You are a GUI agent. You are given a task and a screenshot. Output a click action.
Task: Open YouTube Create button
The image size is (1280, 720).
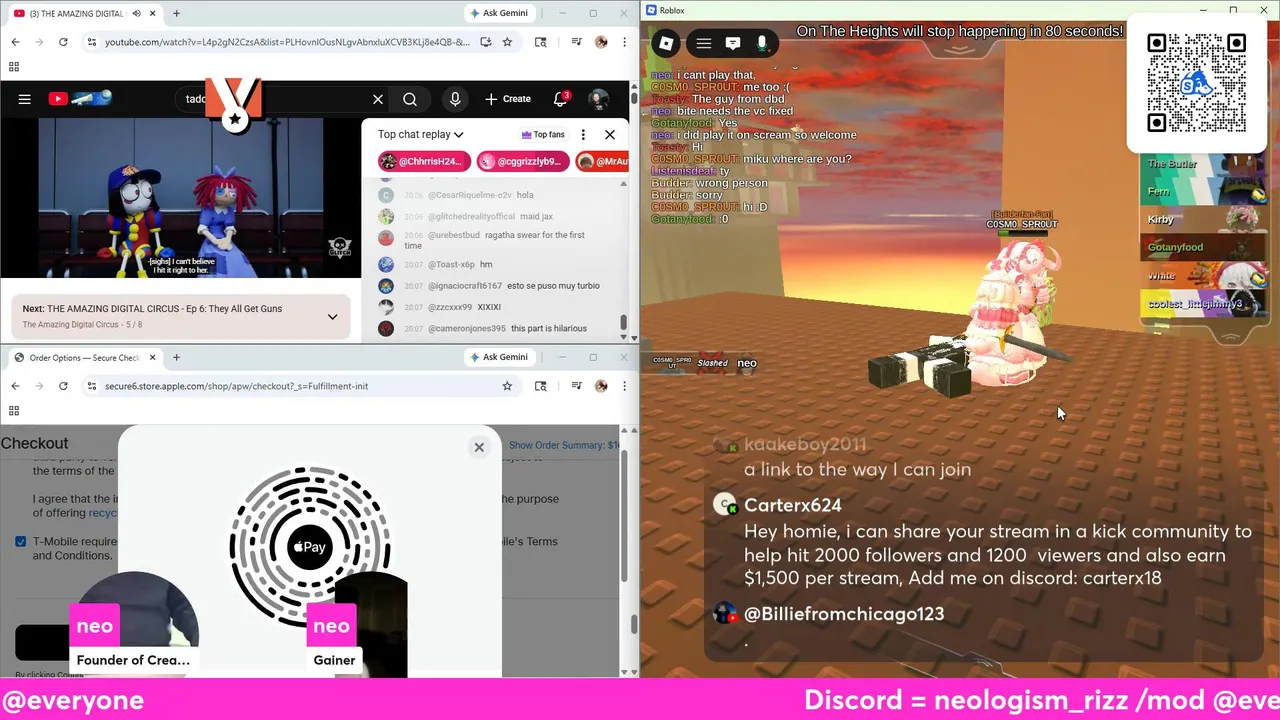click(x=508, y=99)
